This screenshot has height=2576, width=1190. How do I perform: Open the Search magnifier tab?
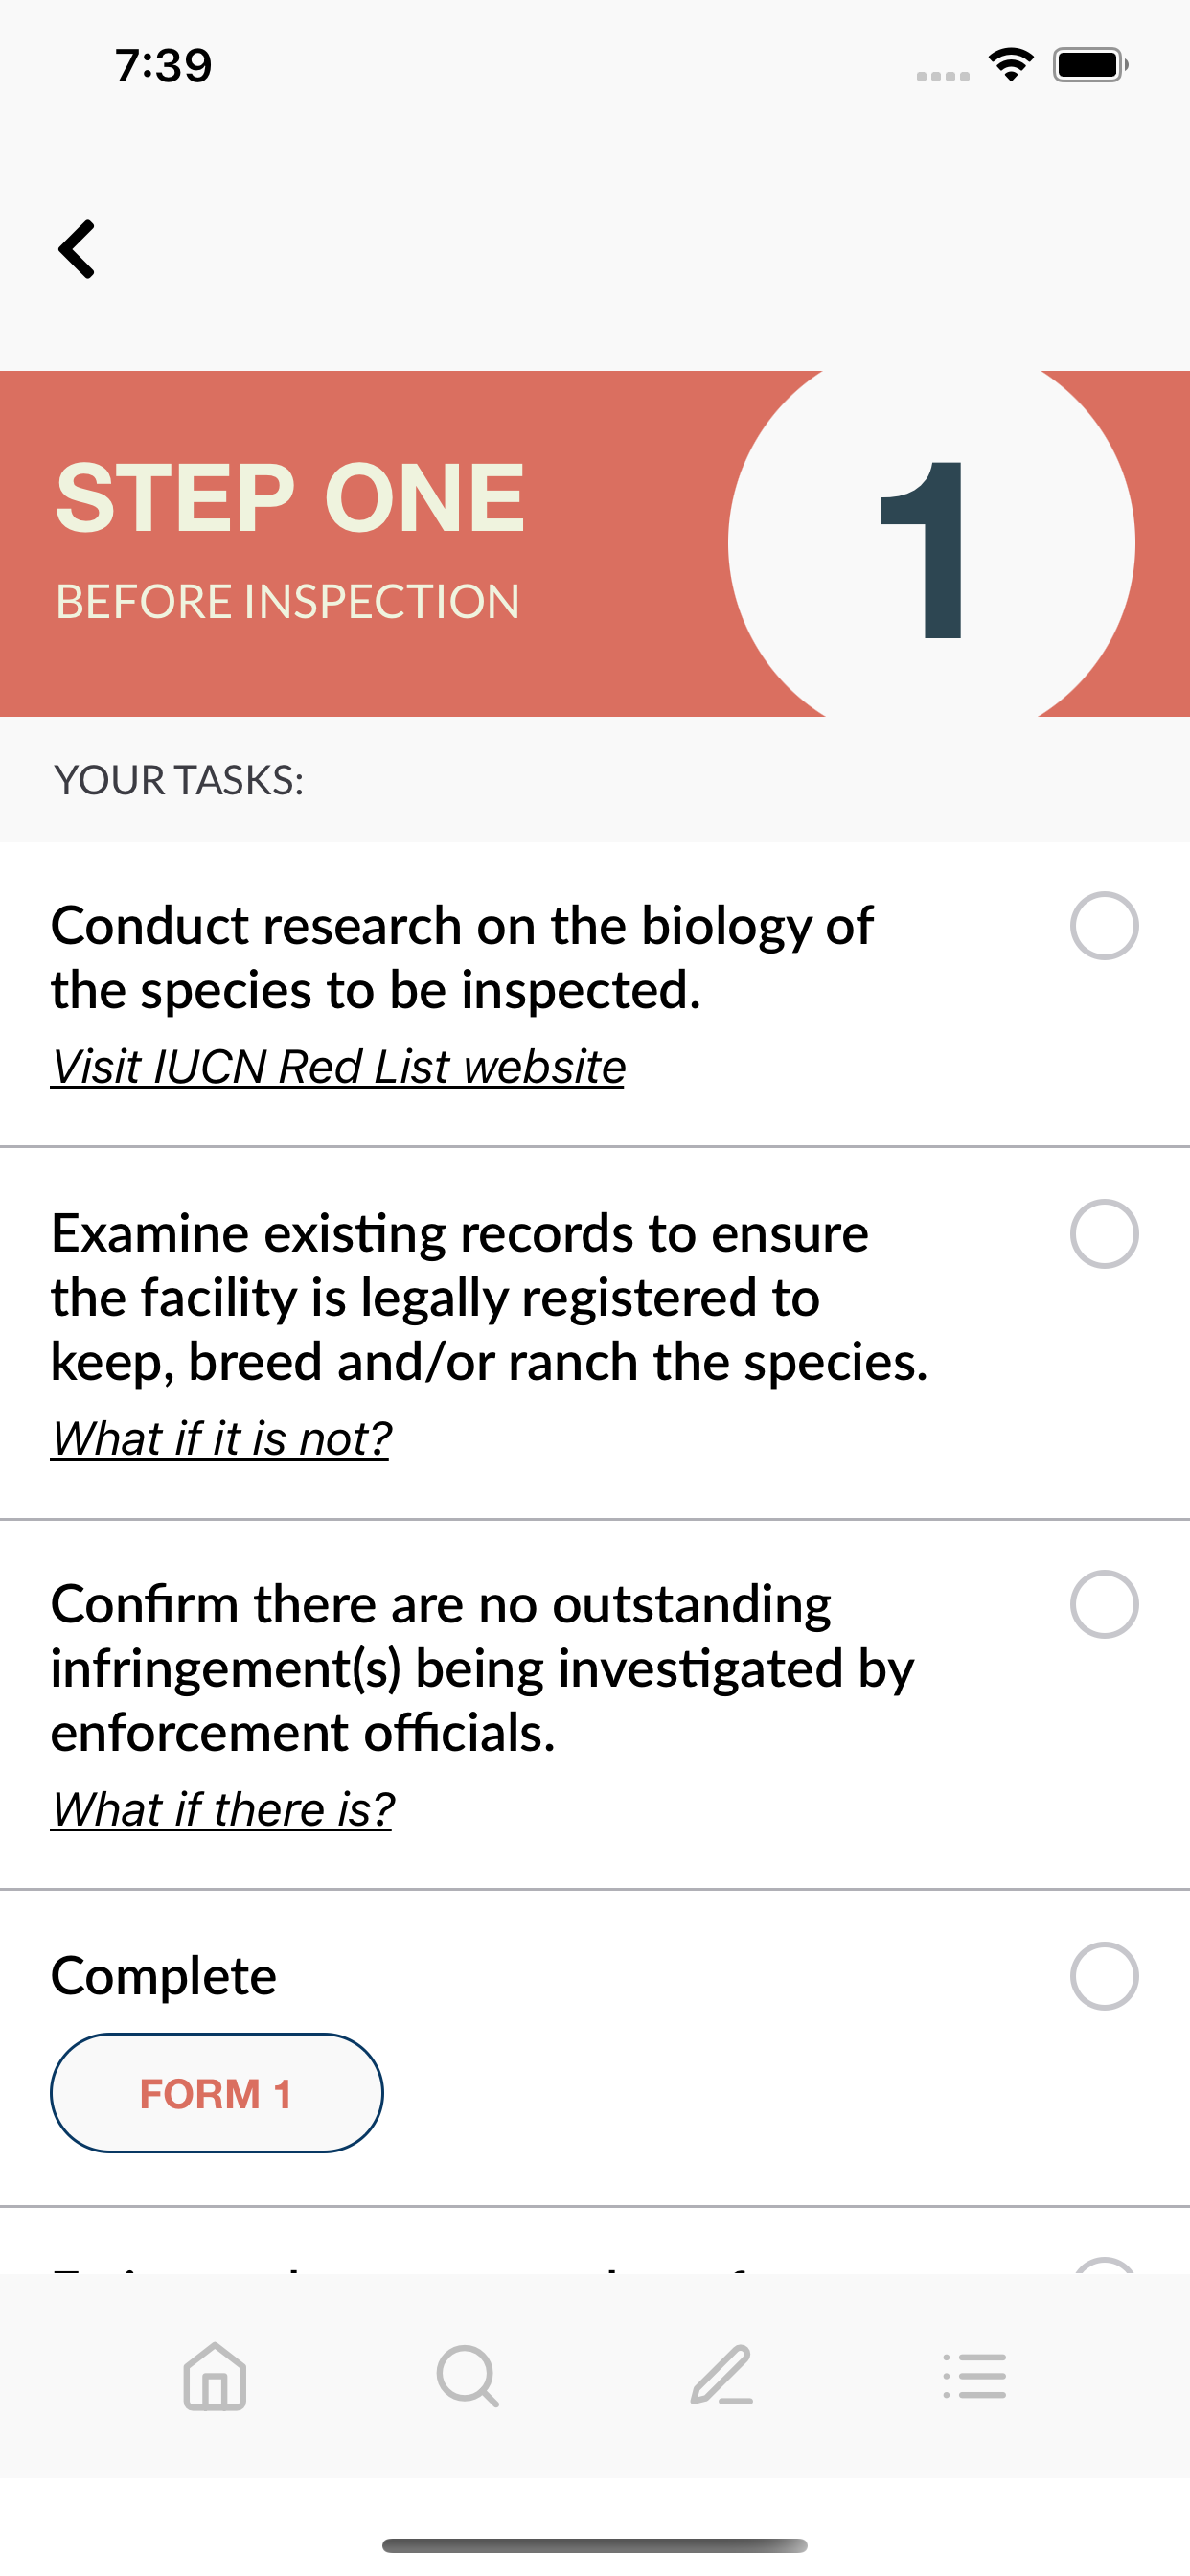(x=468, y=2376)
